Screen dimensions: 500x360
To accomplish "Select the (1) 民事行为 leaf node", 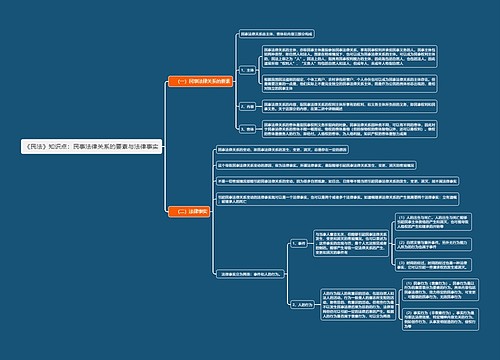I will [440, 290].
